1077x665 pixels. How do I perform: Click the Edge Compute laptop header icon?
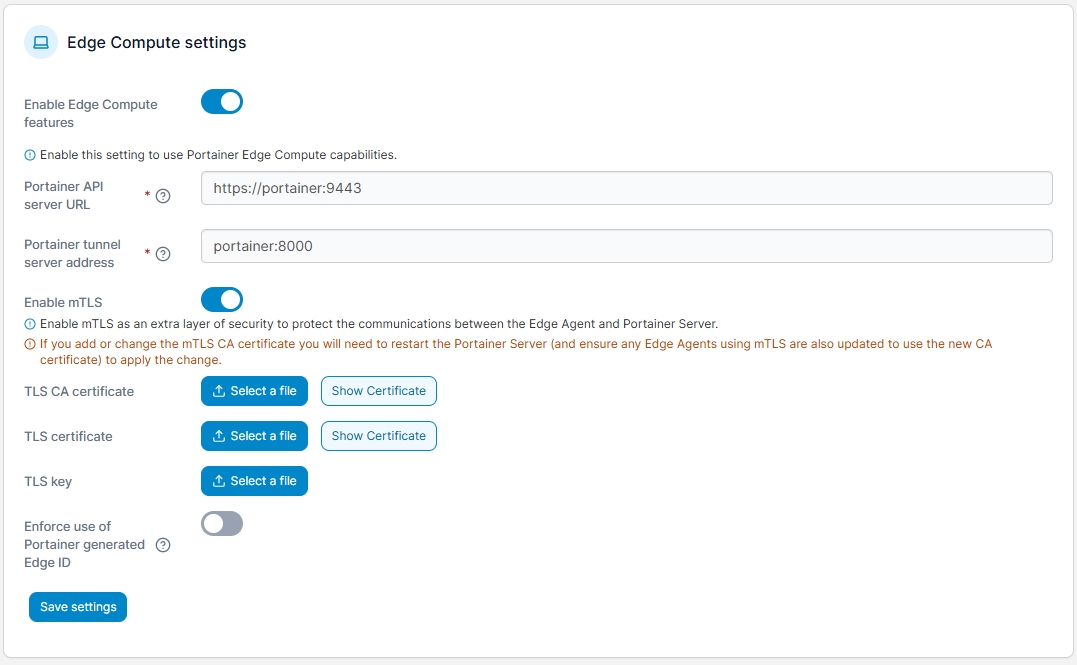(x=41, y=42)
